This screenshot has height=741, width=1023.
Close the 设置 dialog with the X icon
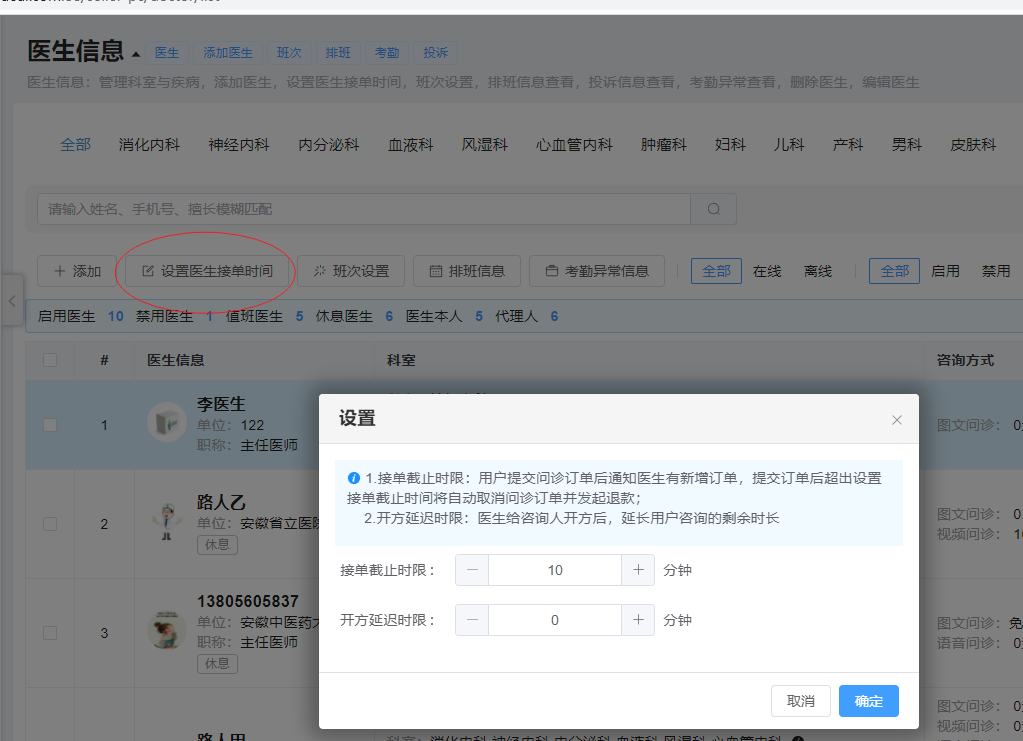[x=896, y=420]
